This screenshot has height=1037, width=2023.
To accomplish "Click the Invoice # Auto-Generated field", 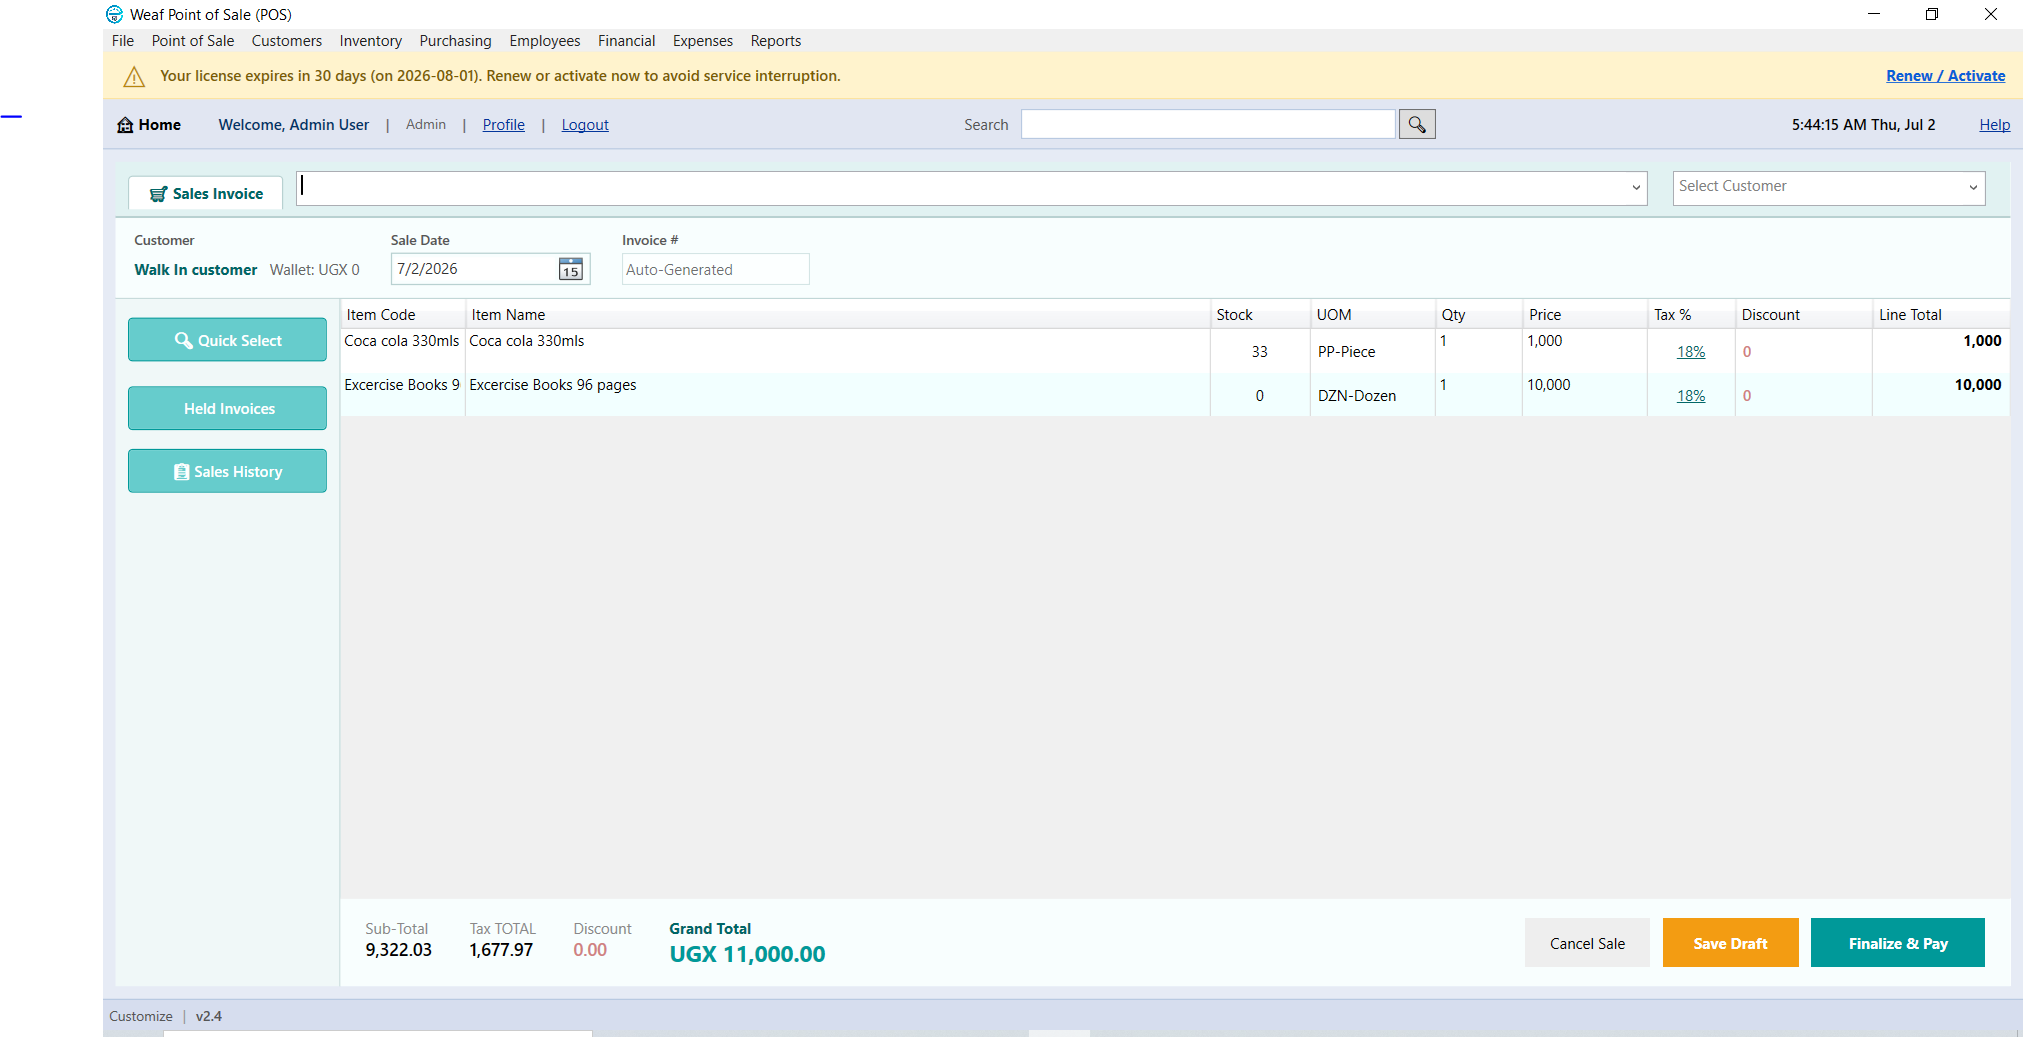I will coord(715,269).
